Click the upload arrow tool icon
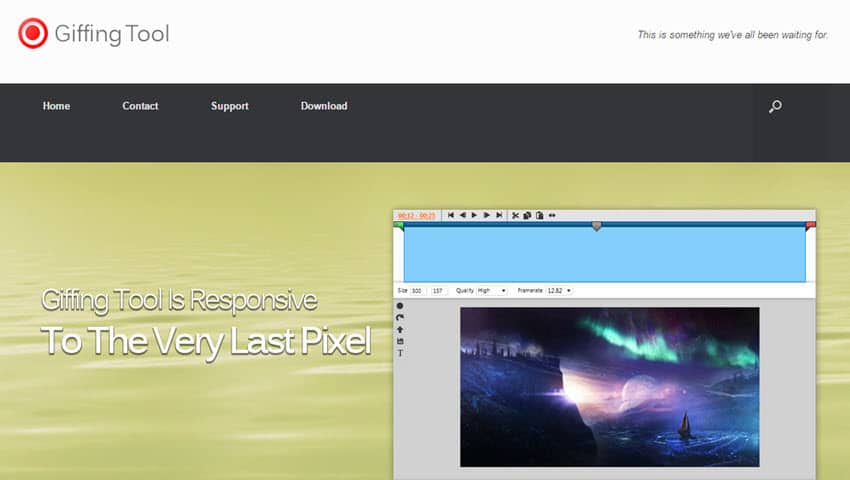 click(x=400, y=330)
